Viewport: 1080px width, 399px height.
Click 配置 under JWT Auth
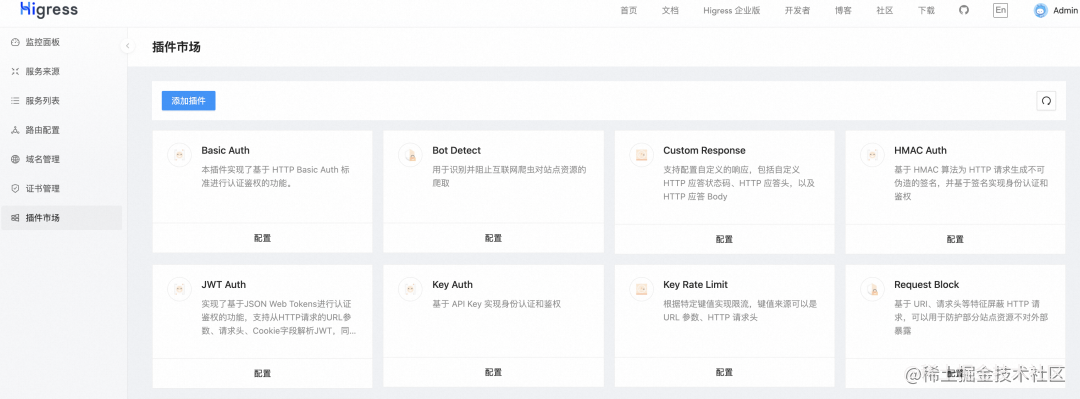262,373
